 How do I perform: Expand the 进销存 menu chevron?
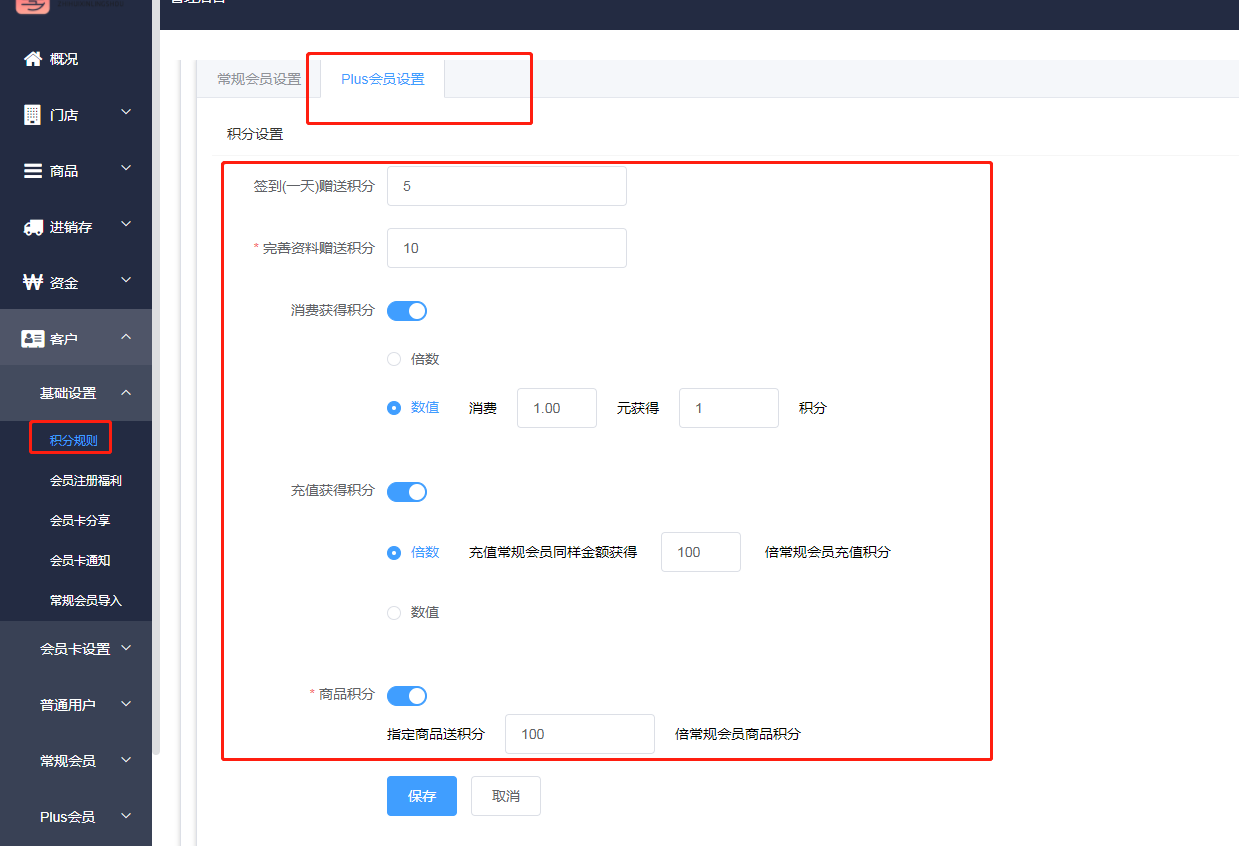point(126,224)
